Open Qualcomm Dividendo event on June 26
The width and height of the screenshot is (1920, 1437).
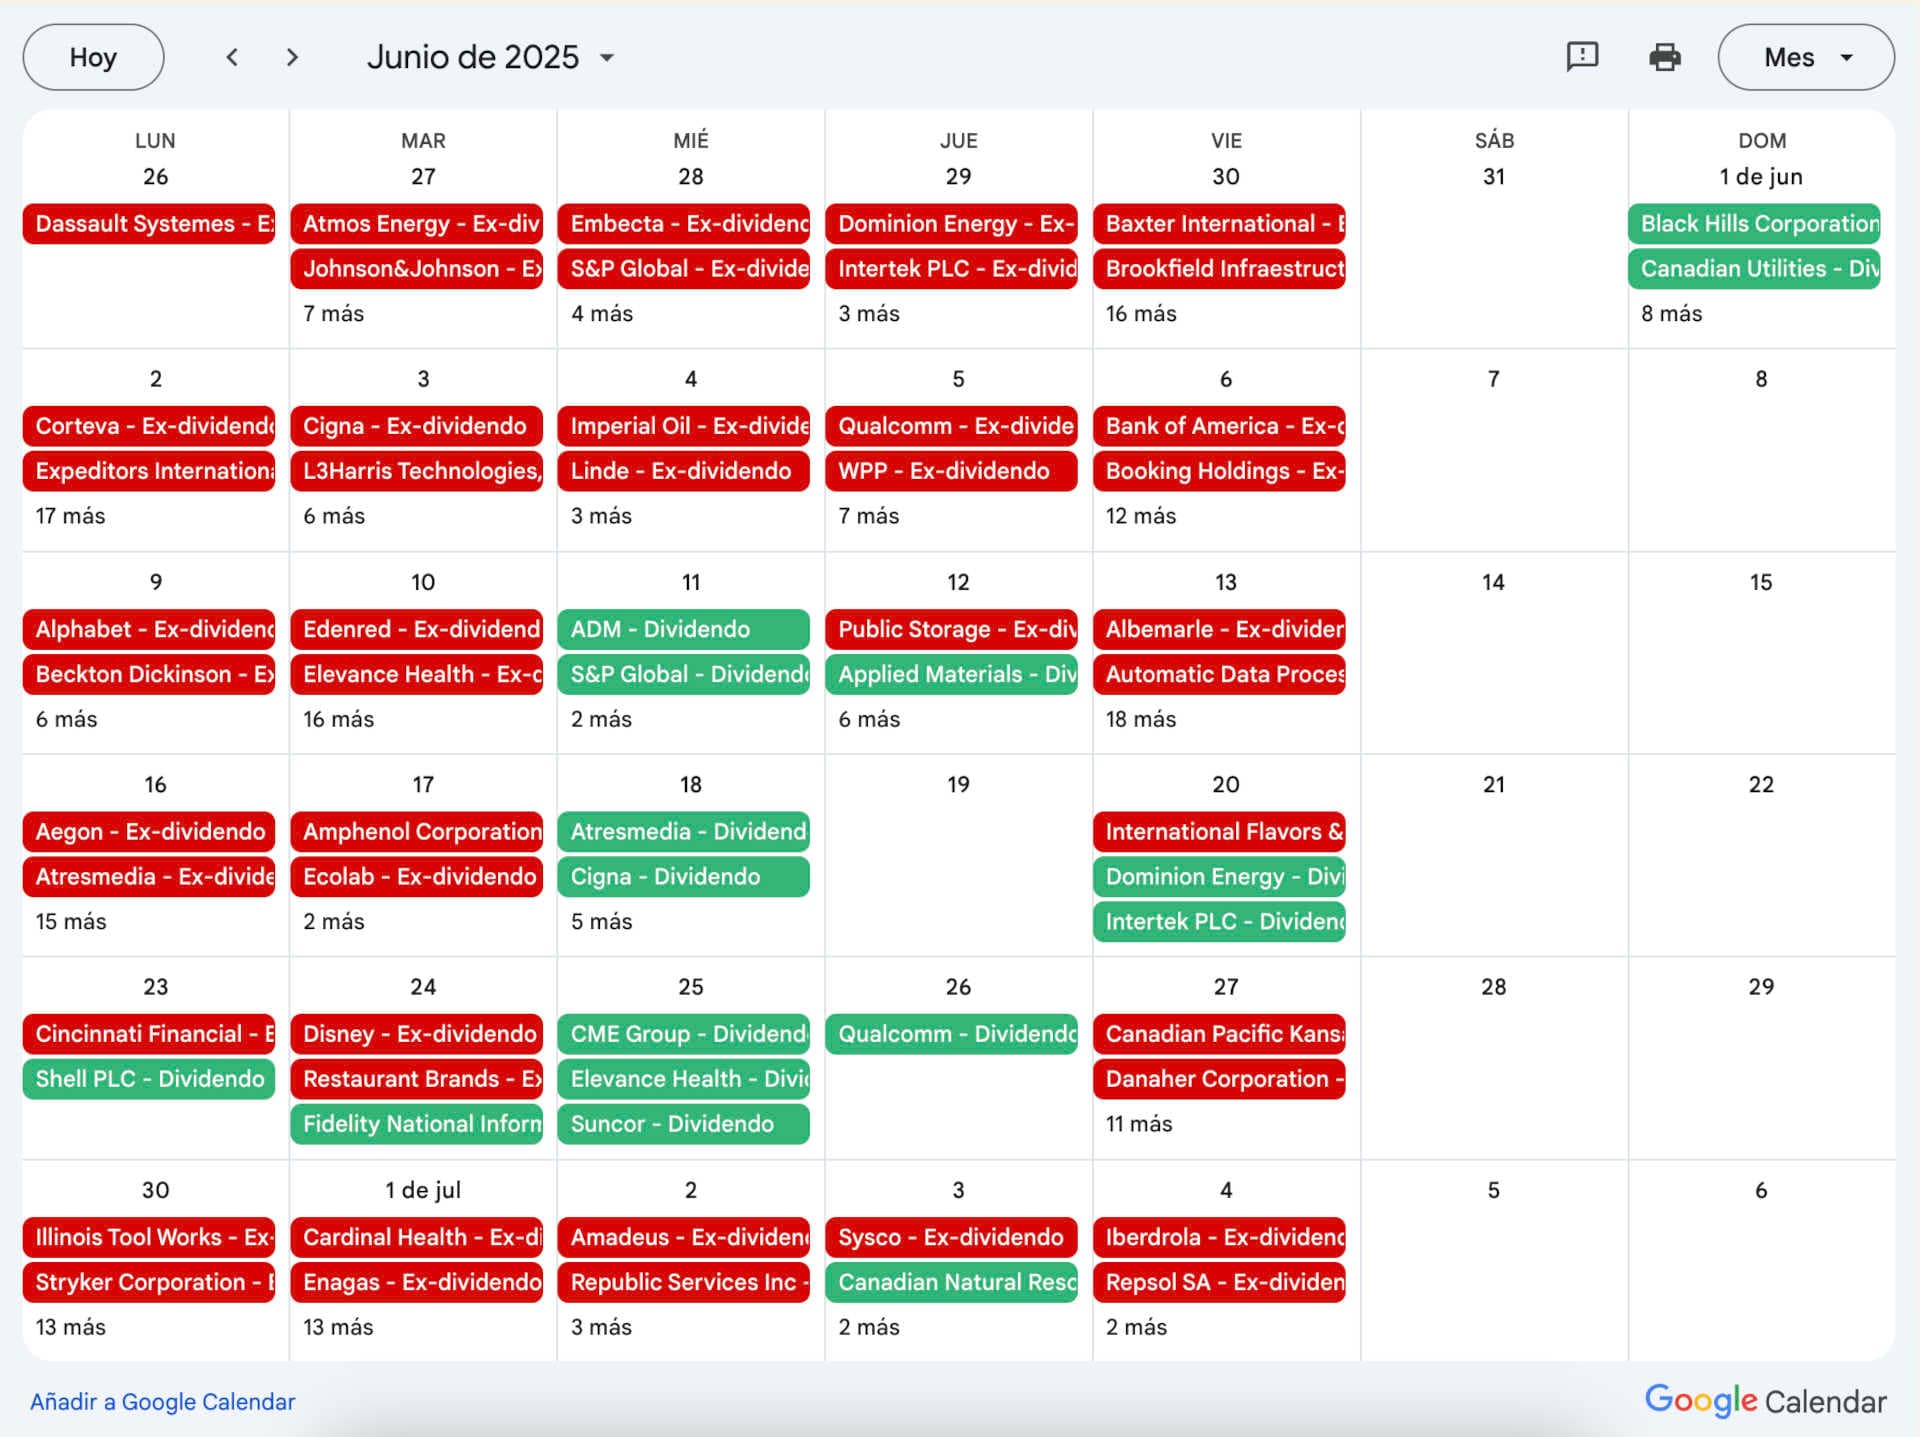click(952, 1034)
